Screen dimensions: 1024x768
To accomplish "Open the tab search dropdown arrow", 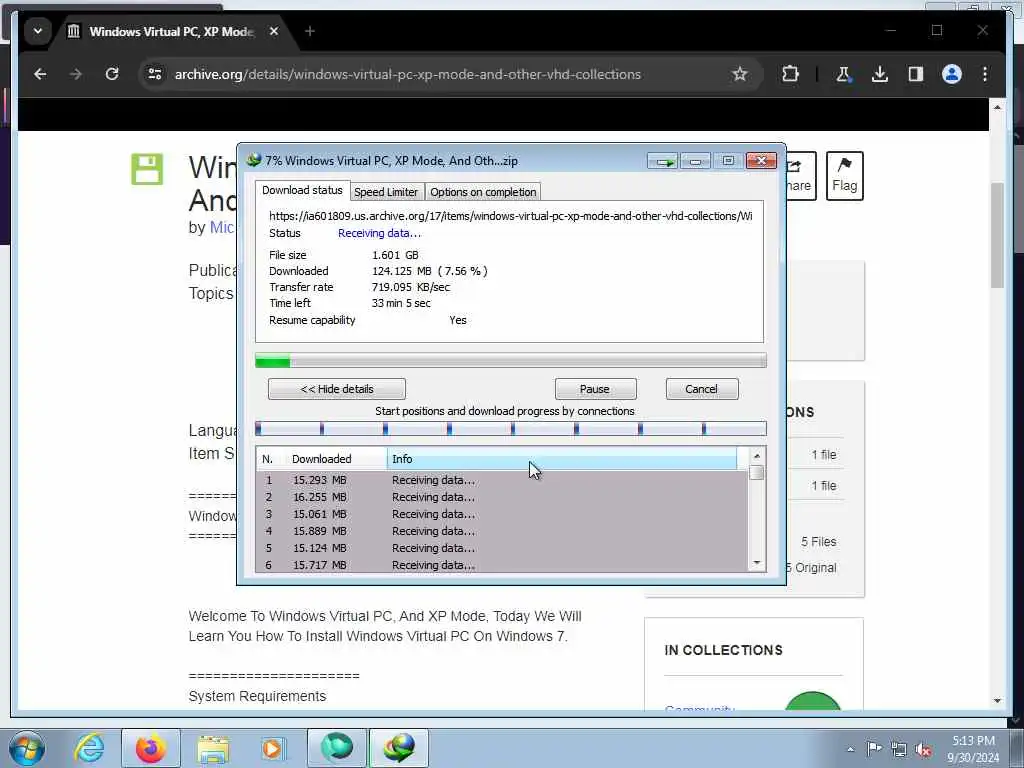I will (x=38, y=31).
